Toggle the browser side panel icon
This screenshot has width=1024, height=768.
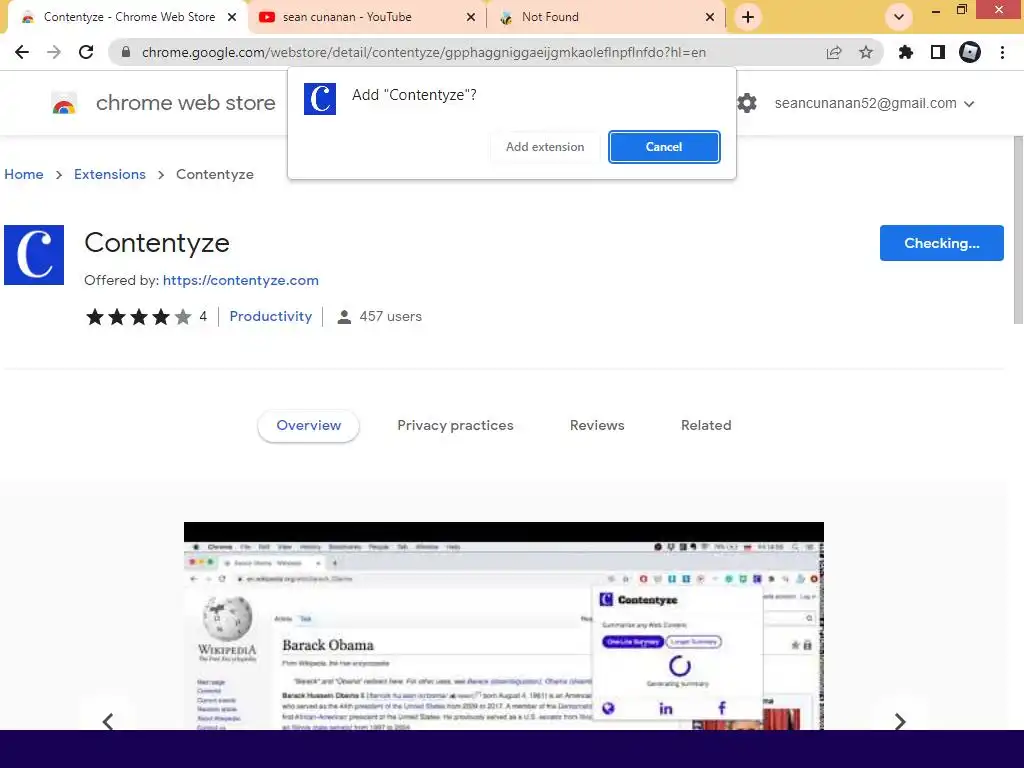pos(938,52)
